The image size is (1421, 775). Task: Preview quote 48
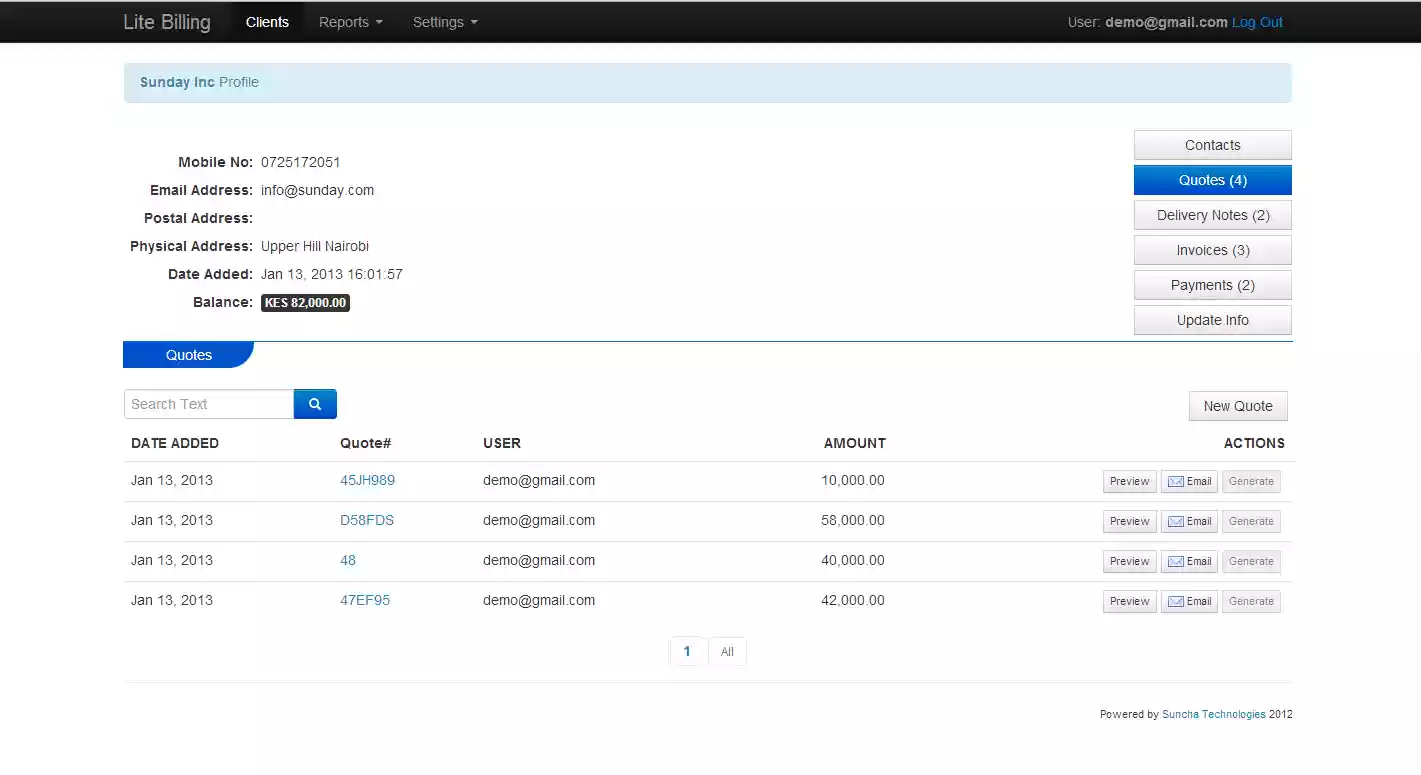1129,561
